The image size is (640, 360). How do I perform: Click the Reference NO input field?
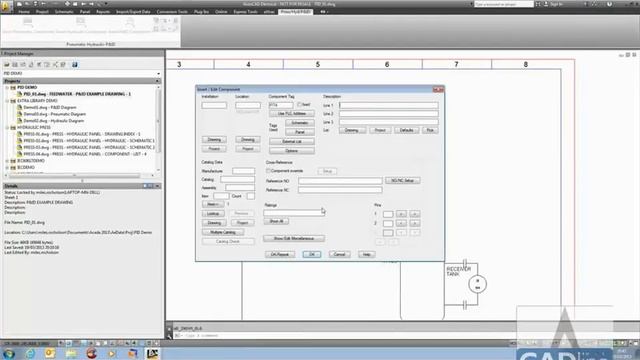[x=340, y=180]
